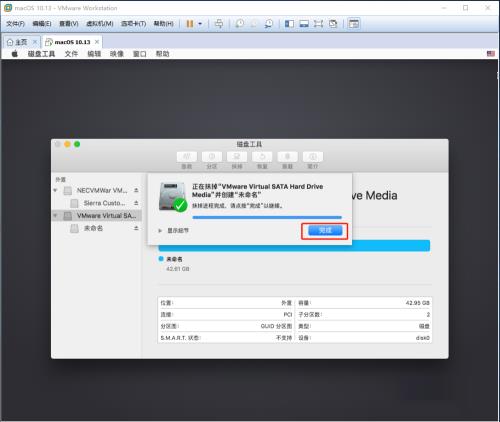Open the 文件(F) menu in VMware

[x=15, y=24]
